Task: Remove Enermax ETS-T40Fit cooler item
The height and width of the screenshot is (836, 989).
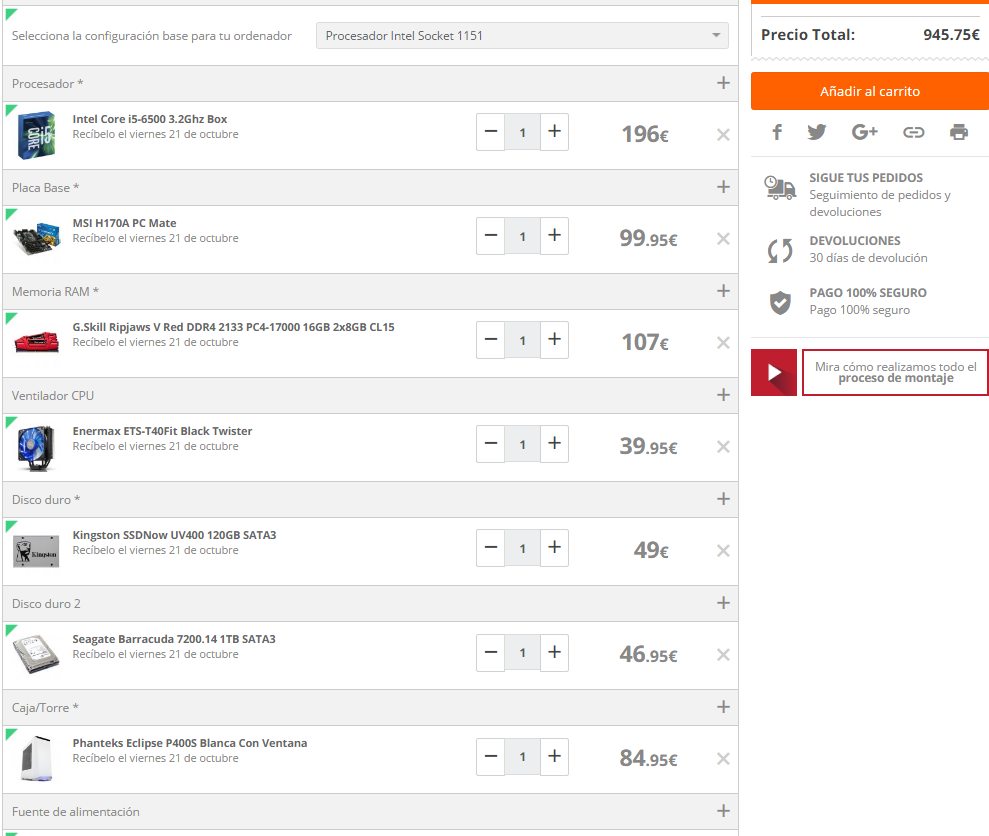Action: pyautogui.click(x=723, y=447)
